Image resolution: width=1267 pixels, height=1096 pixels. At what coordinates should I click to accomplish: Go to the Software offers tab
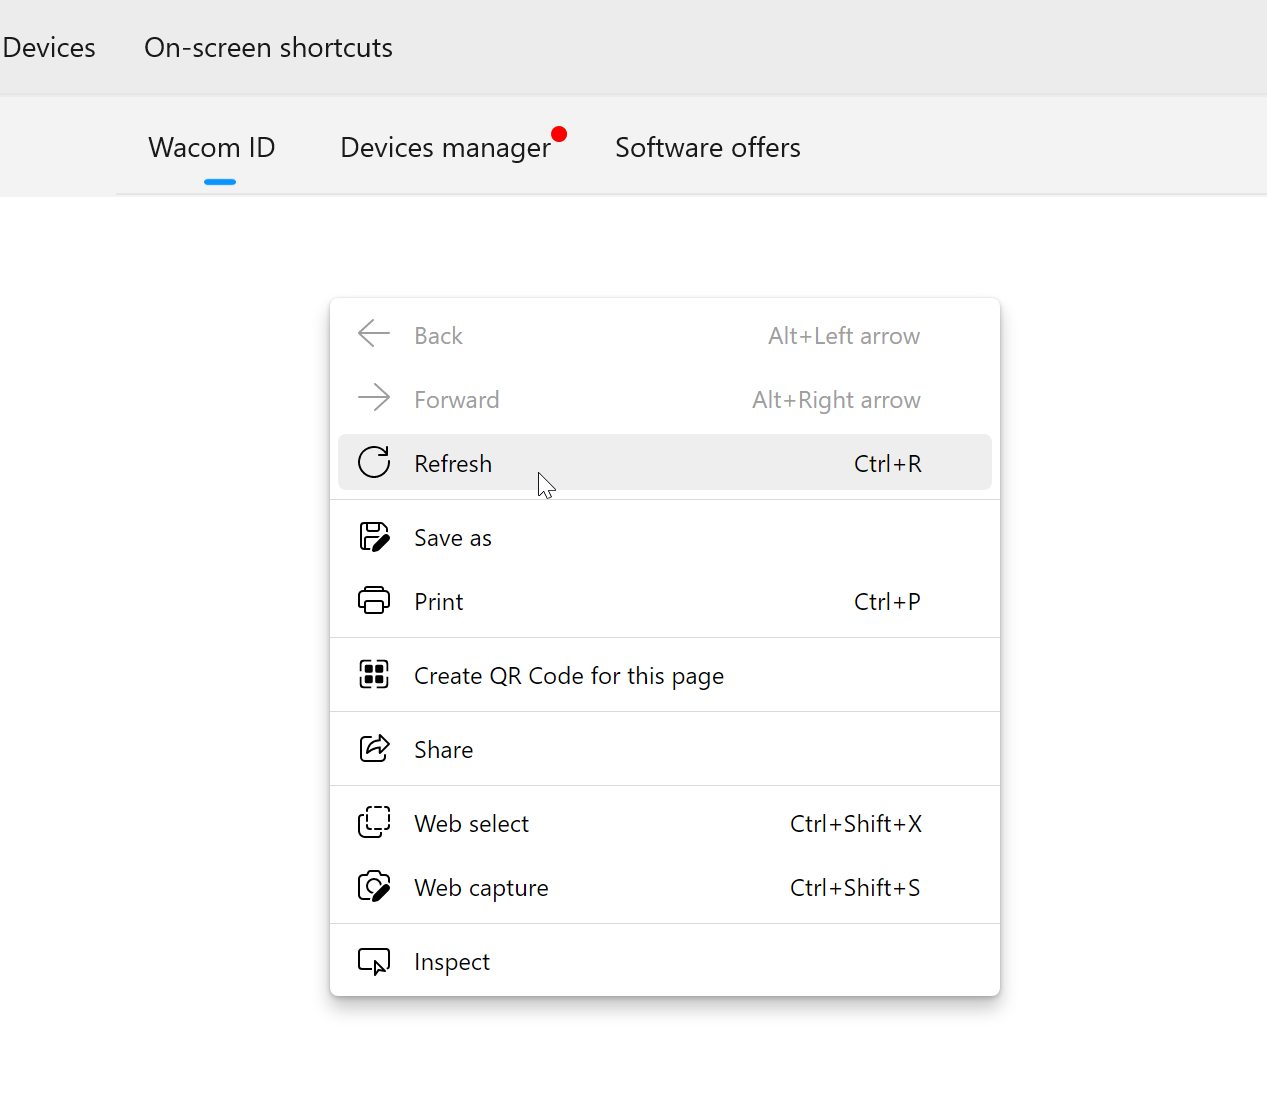tap(707, 148)
